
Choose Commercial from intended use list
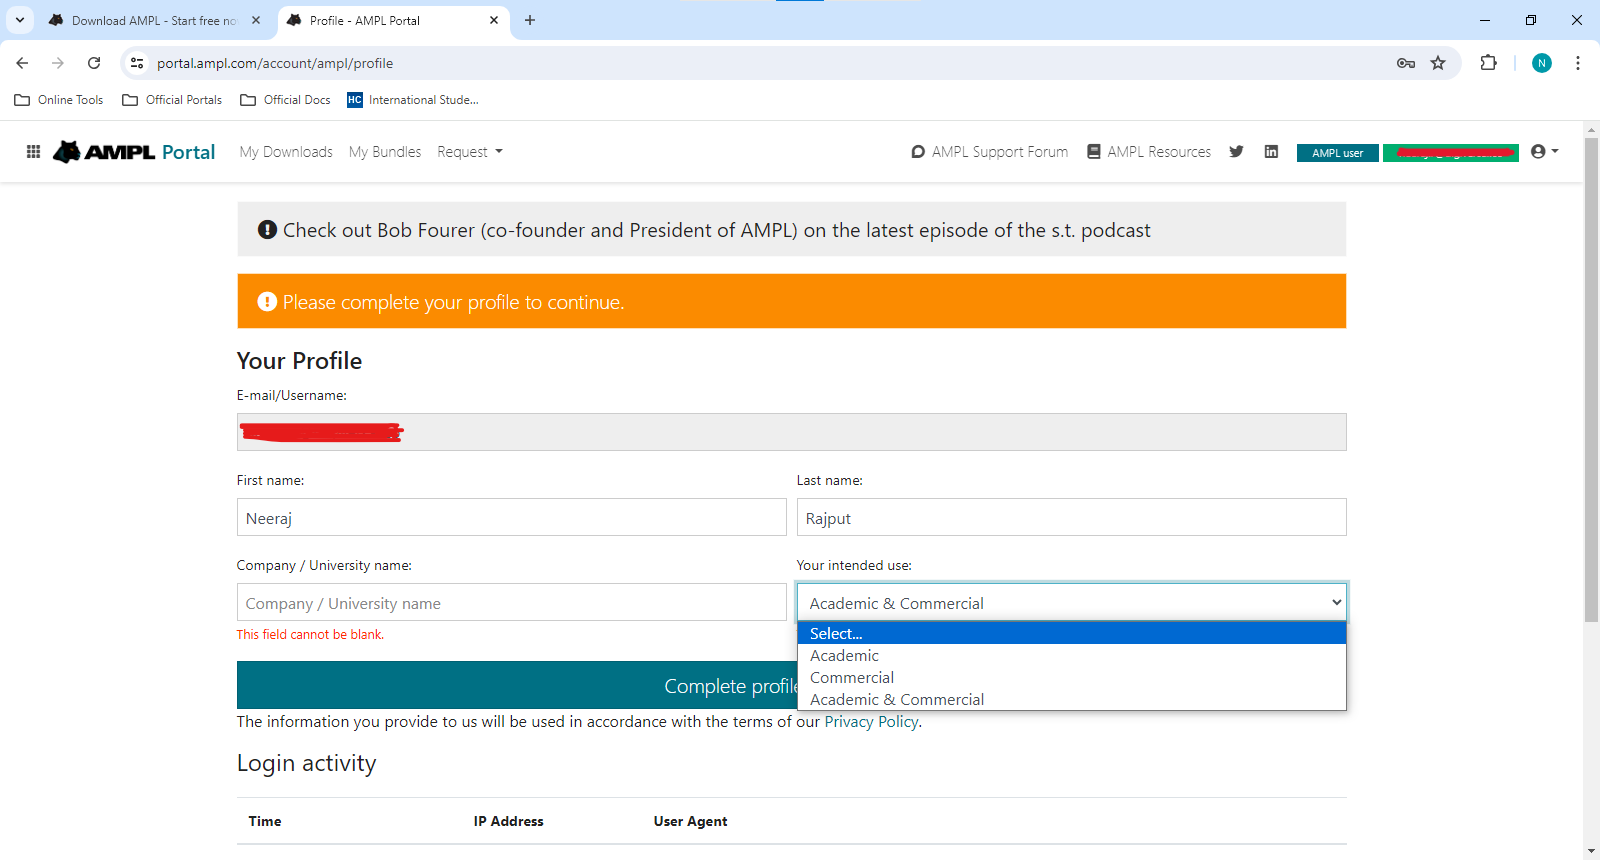(1072, 677)
